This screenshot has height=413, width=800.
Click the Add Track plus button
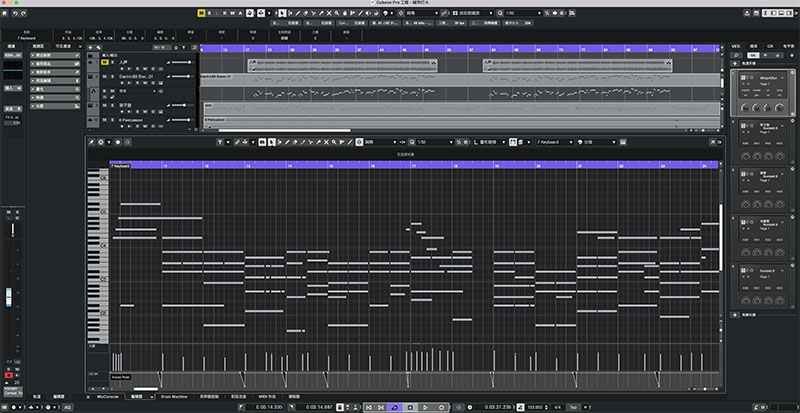coord(91,47)
